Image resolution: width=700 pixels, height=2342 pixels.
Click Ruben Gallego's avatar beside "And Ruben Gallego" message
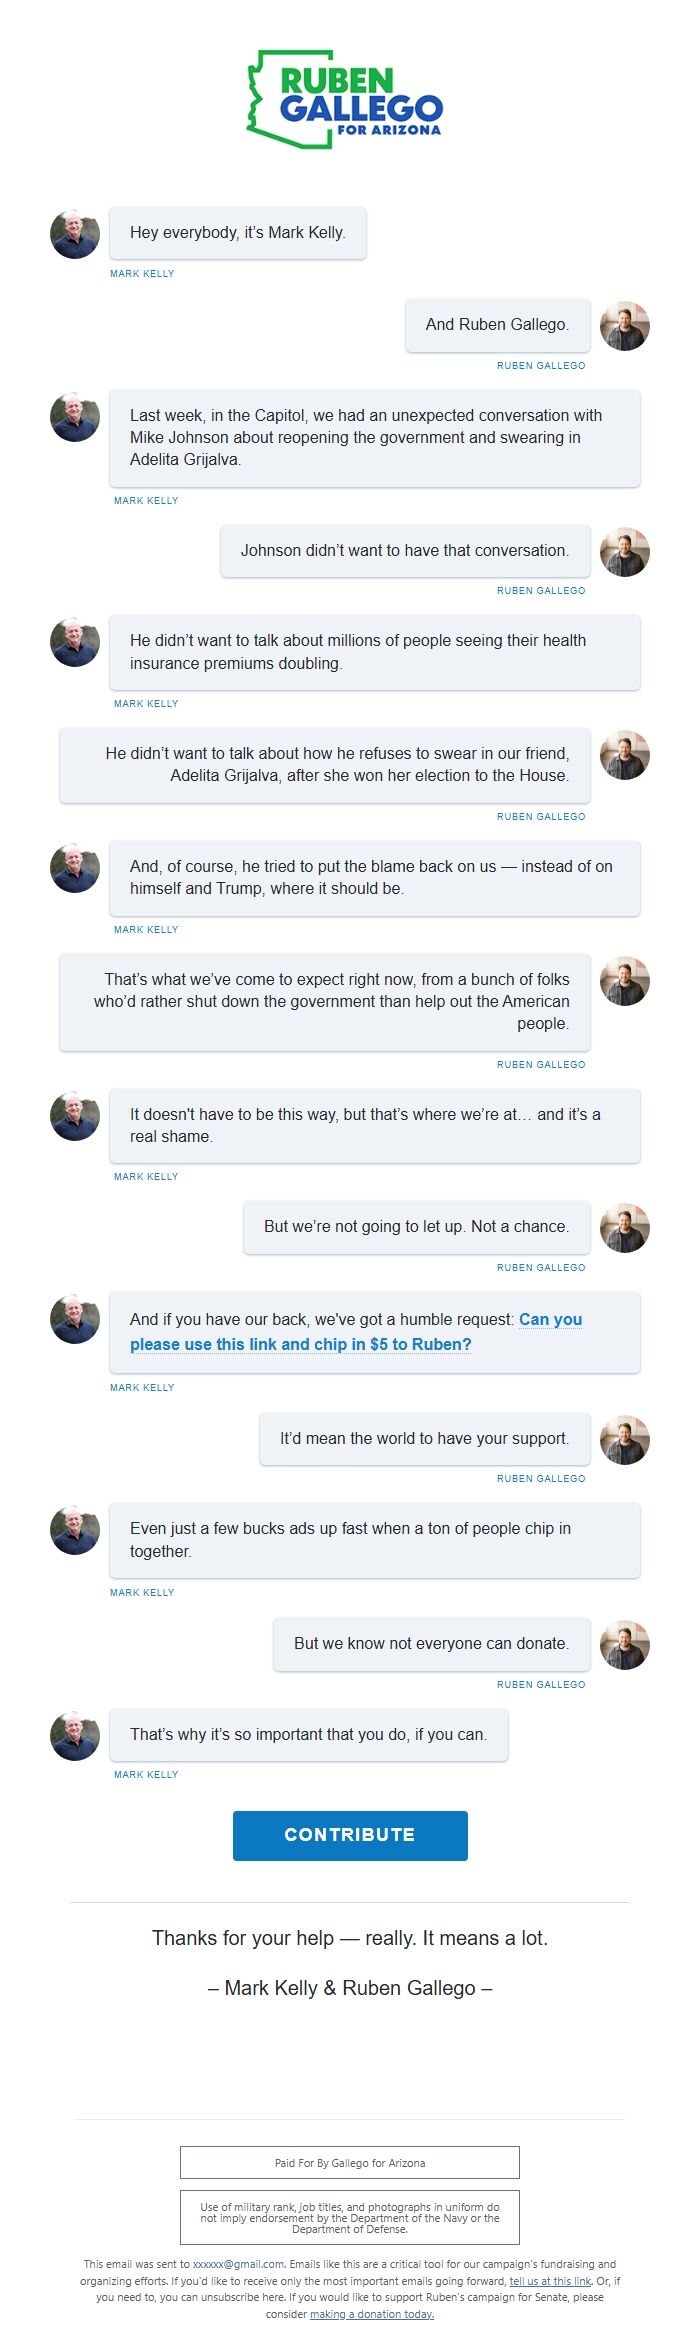click(x=625, y=326)
